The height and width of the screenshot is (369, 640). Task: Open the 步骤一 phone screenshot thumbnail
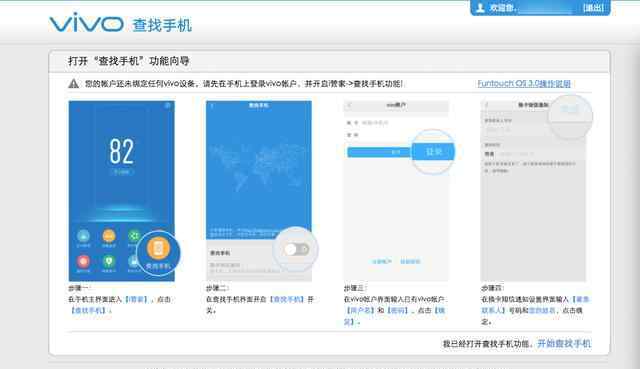tap(122, 191)
